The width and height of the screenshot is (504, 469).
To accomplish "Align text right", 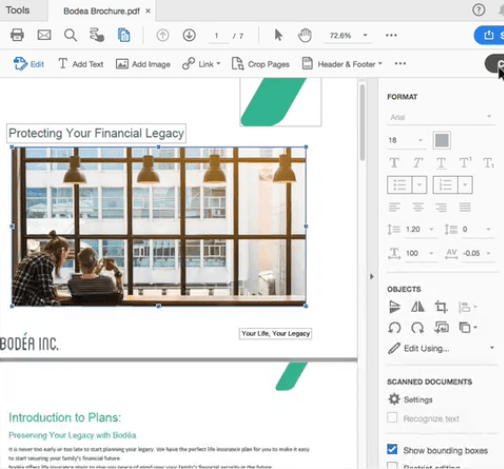I will coord(441,207).
